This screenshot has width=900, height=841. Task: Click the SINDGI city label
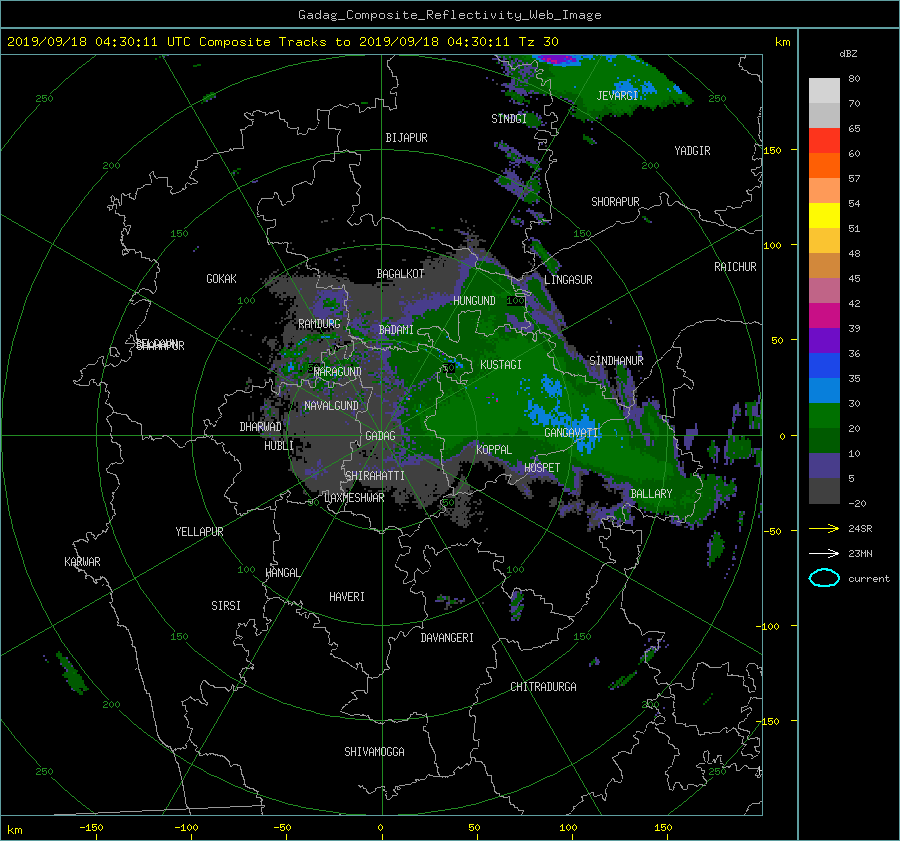[x=509, y=119]
